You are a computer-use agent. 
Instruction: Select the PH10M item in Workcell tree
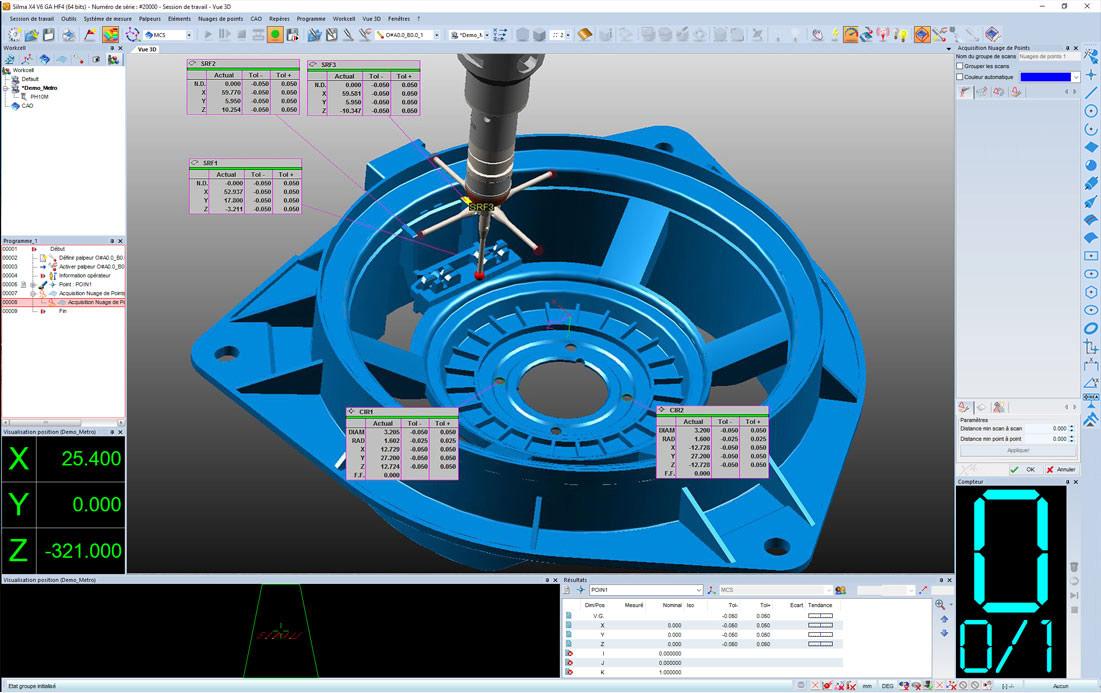[39, 97]
